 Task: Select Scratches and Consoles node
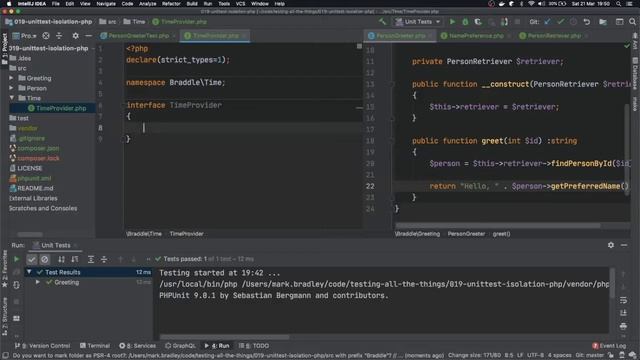[43, 208]
